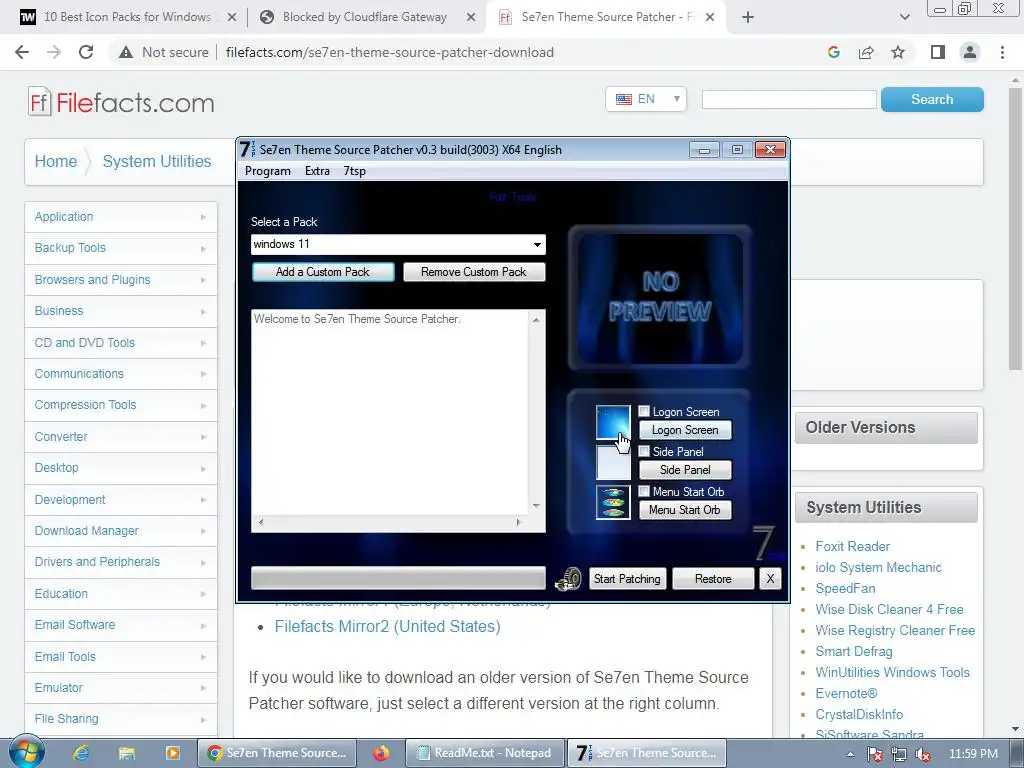Click the volume muted tray icon
Viewport: 1024px width, 768px height.
coord(923,754)
